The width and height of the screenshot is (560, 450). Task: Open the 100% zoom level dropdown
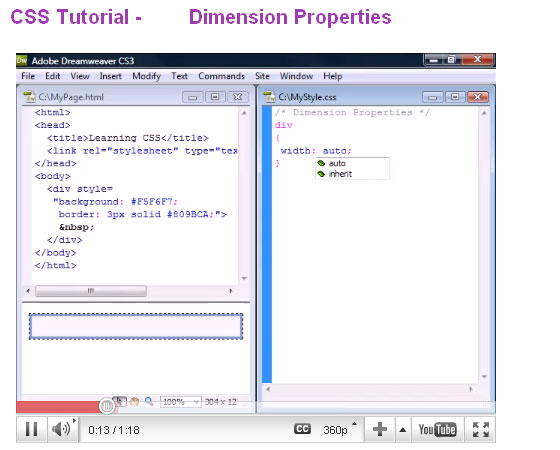[180, 402]
